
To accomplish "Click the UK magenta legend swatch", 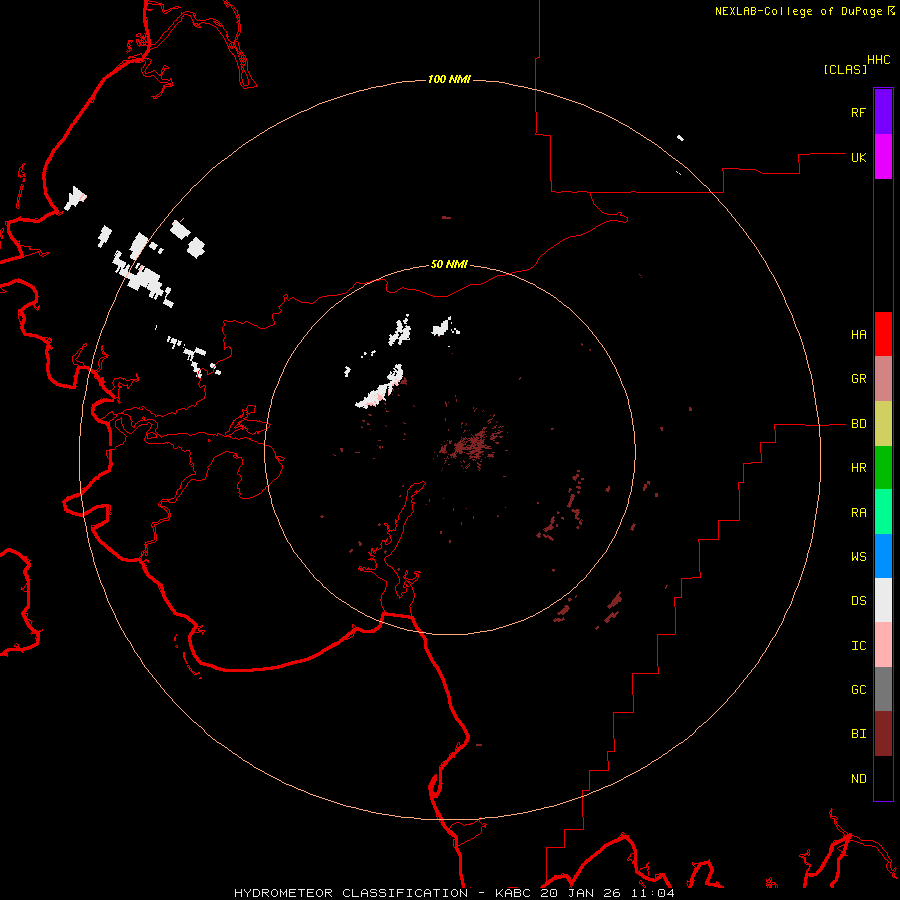I will pyautogui.click(x=883, y=157).
